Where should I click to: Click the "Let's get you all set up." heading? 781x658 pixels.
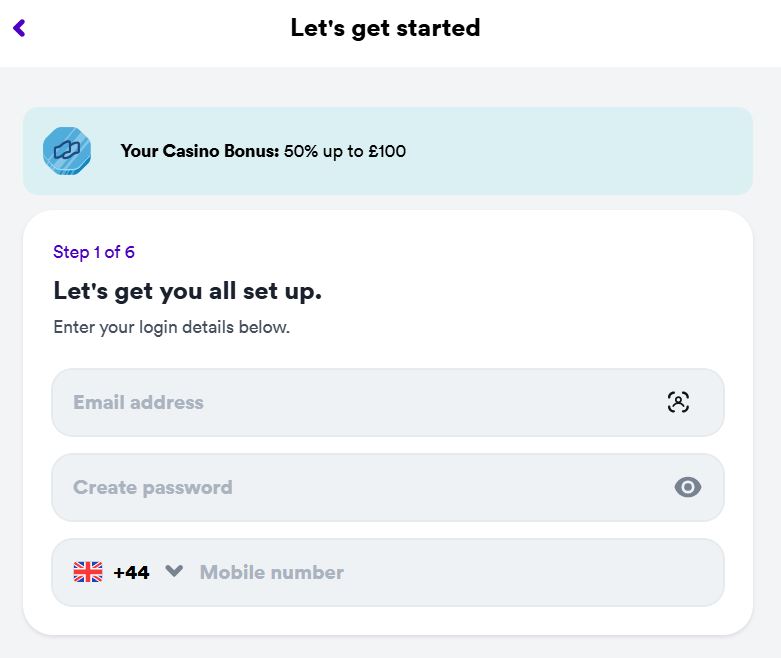(x=187, y=291)
